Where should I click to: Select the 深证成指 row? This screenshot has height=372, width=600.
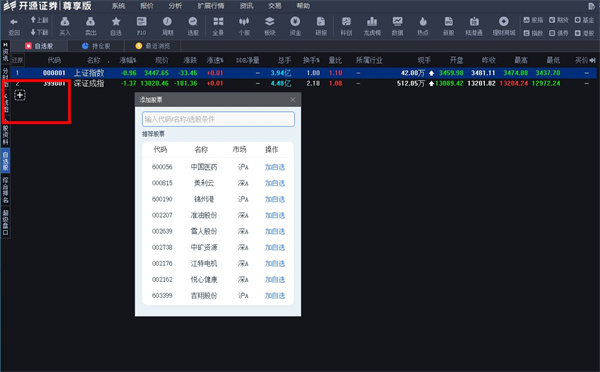click(x=304, y=83)
